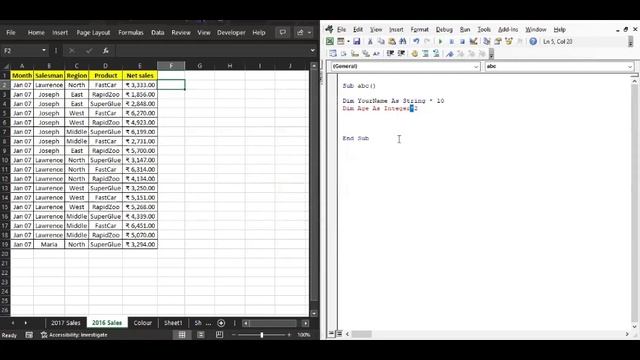Open VBA Standard toolbar options arrow
The height and width of the screenshot is (360, 640).
631,42
